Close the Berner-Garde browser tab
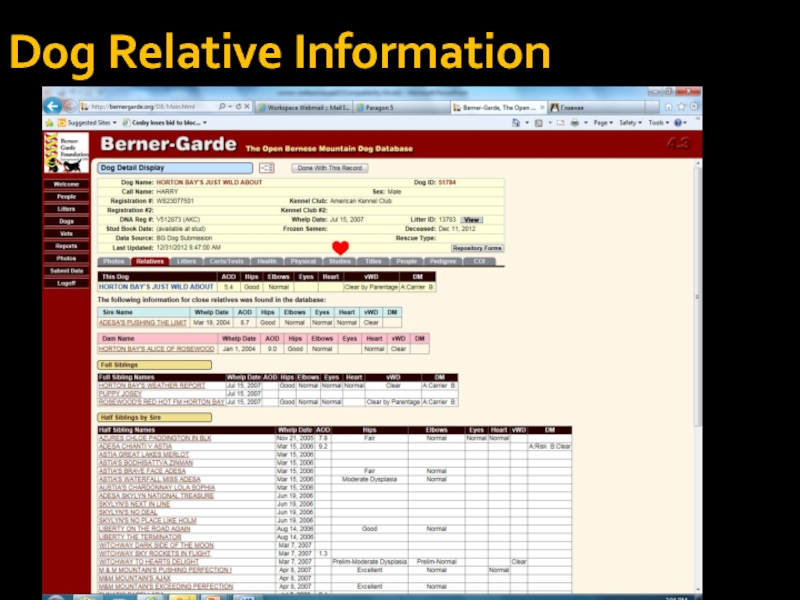The image size is (800, 600). pos(542,108)
